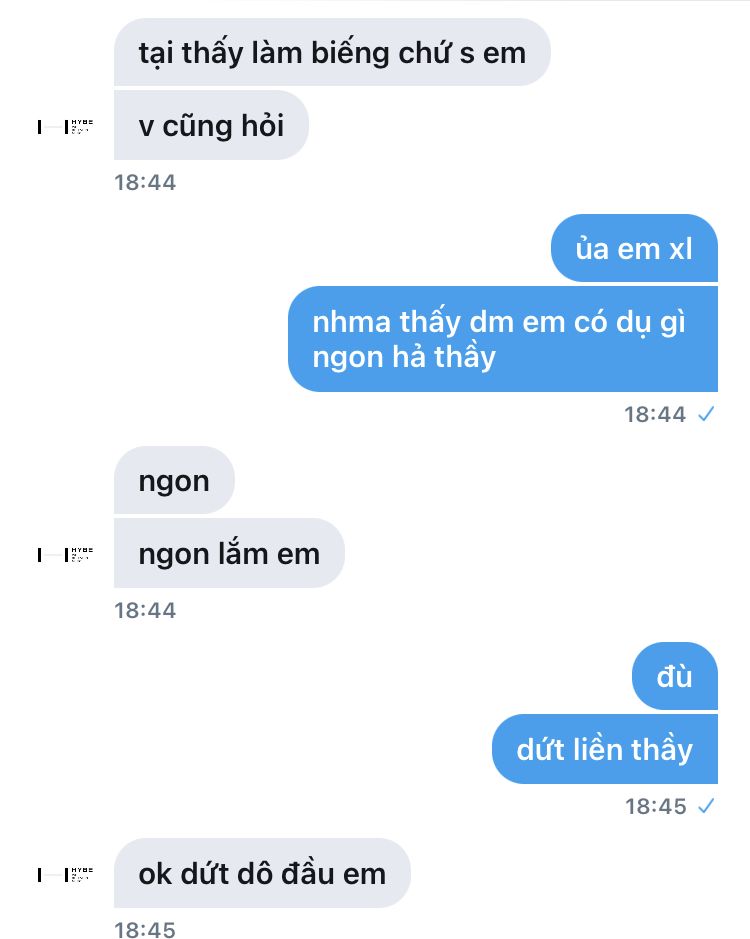Click the 'ủa em xl' sent bubble
The height and width of the screenshot is (939, 750).
click(634, 248)
